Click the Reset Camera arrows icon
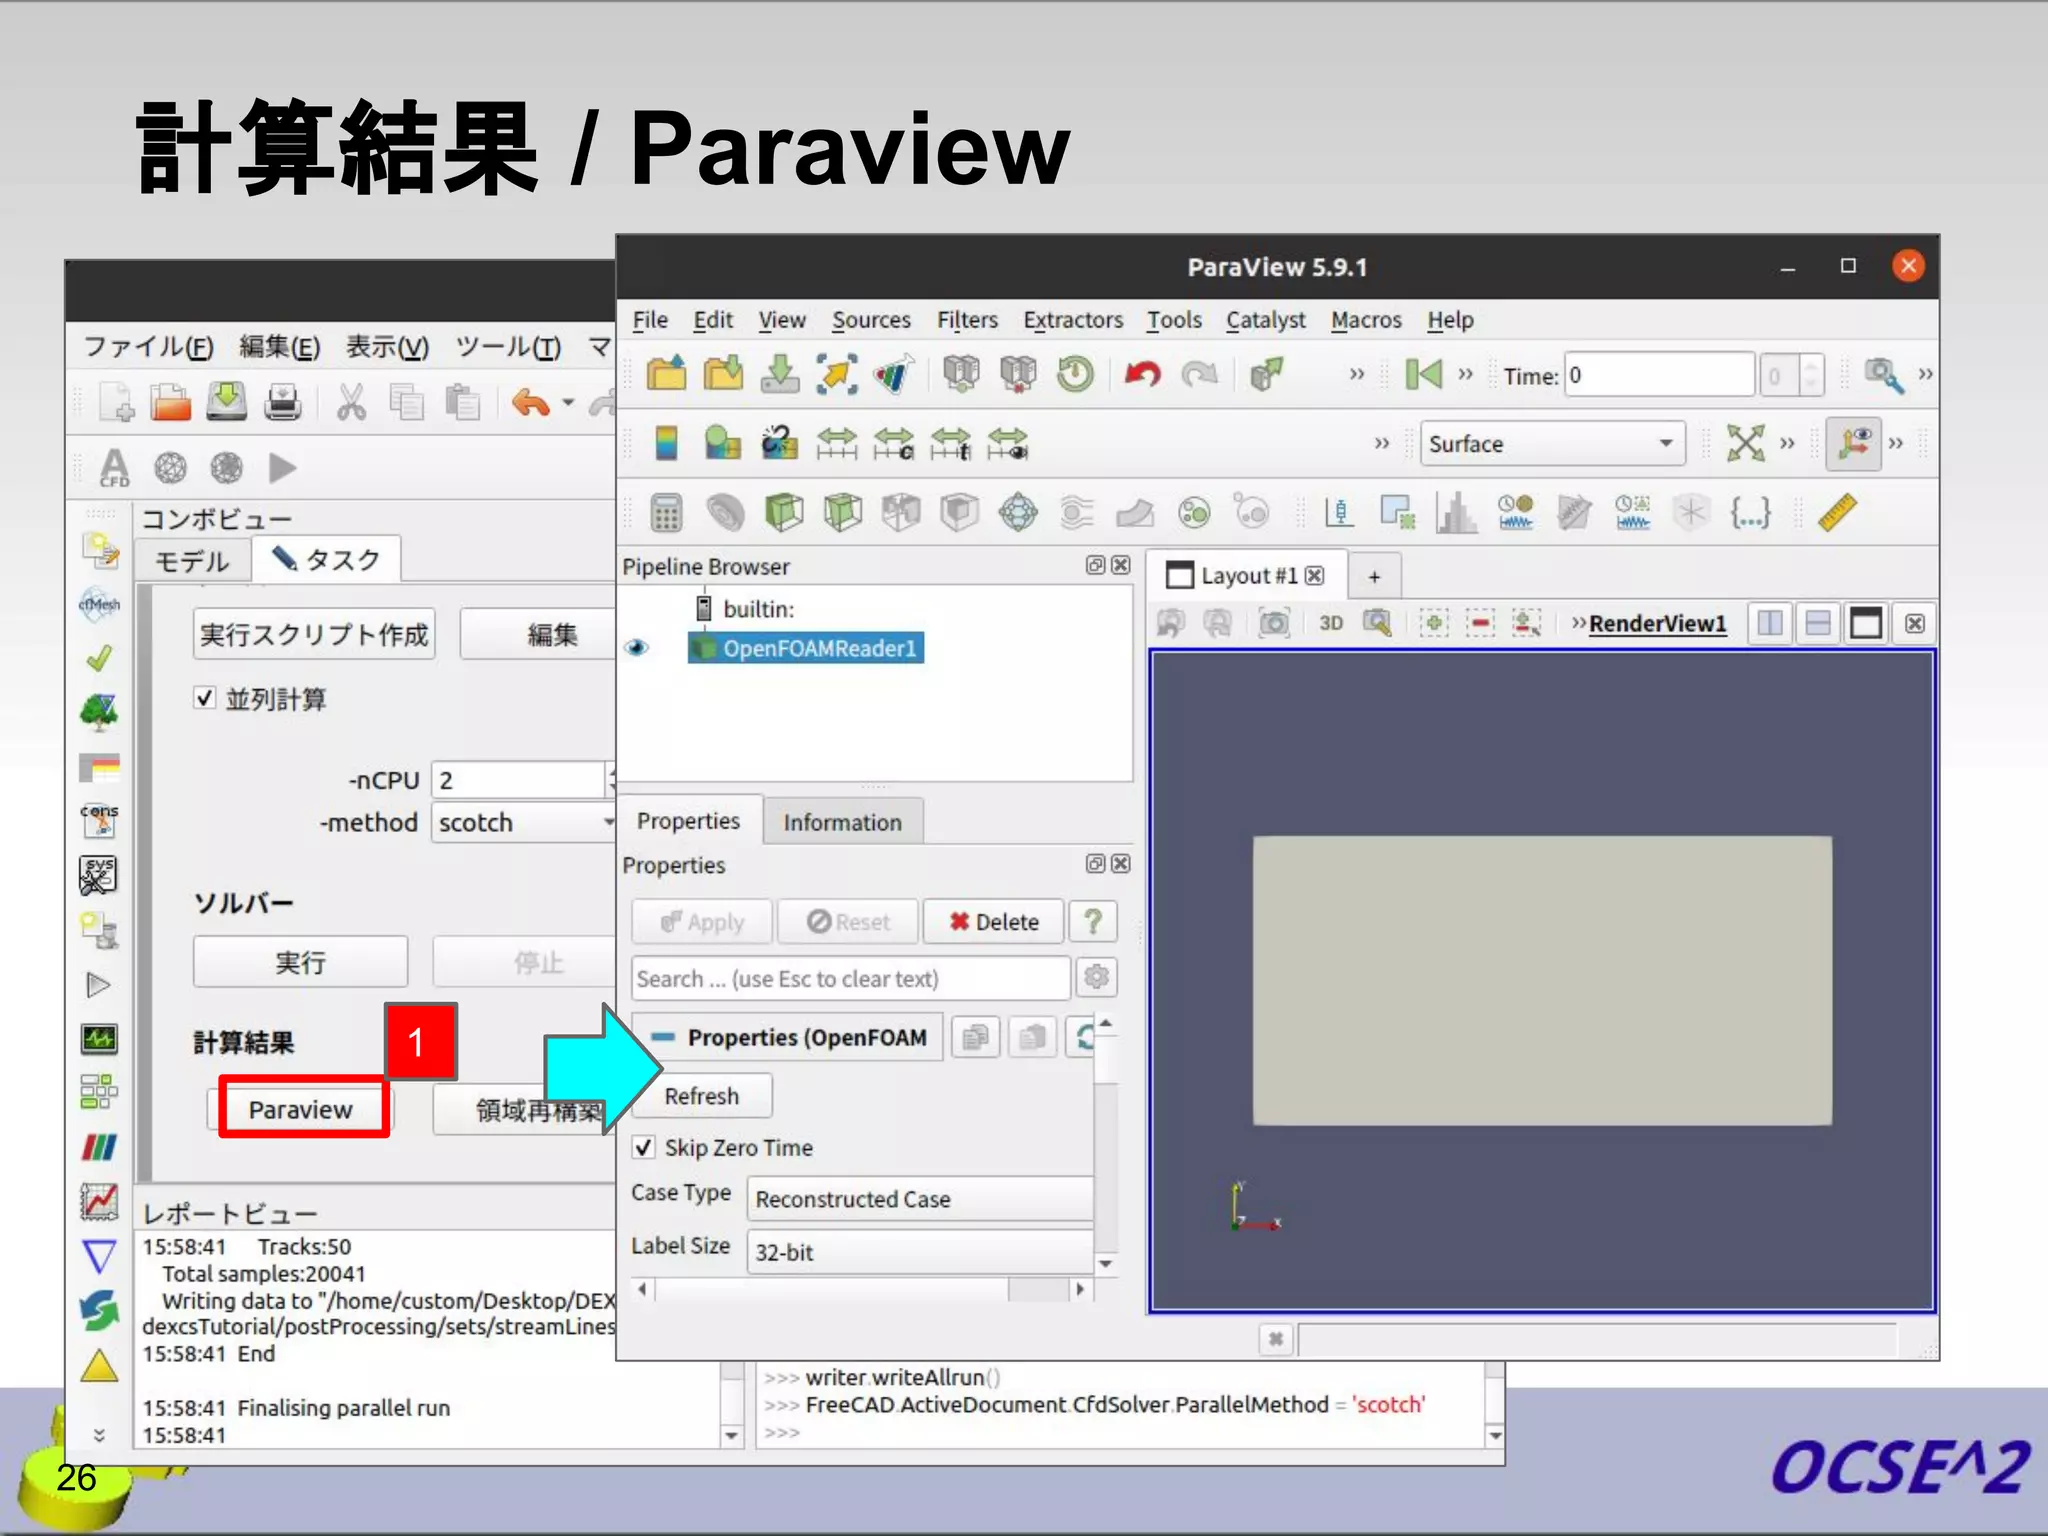2048x1536 pixels. (1746, 443)
